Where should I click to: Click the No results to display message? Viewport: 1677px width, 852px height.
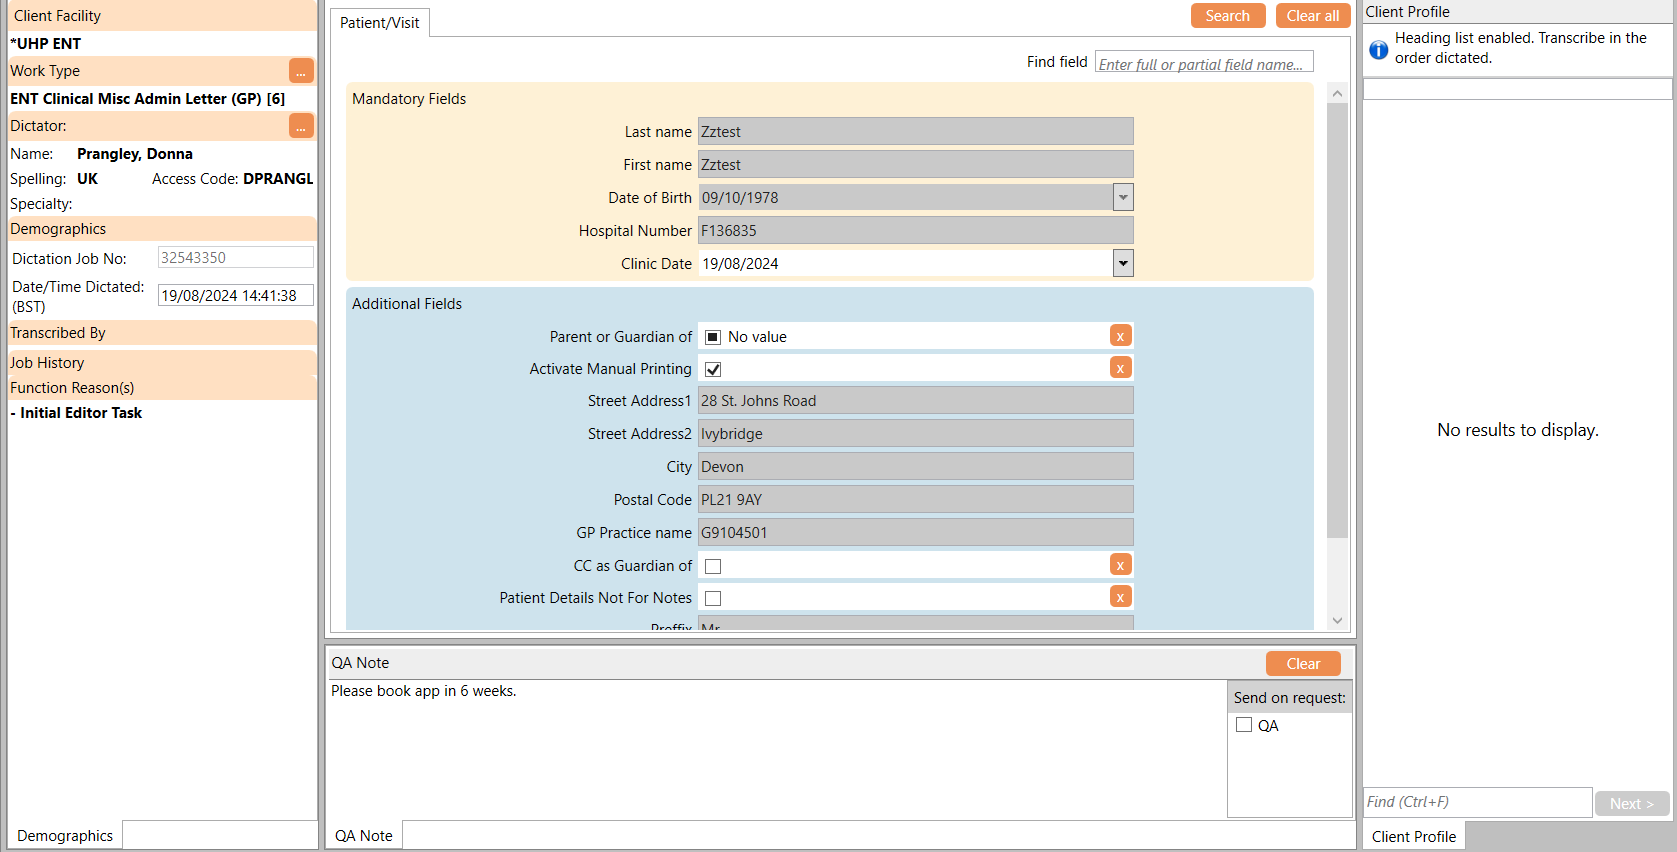point(1517,430)
